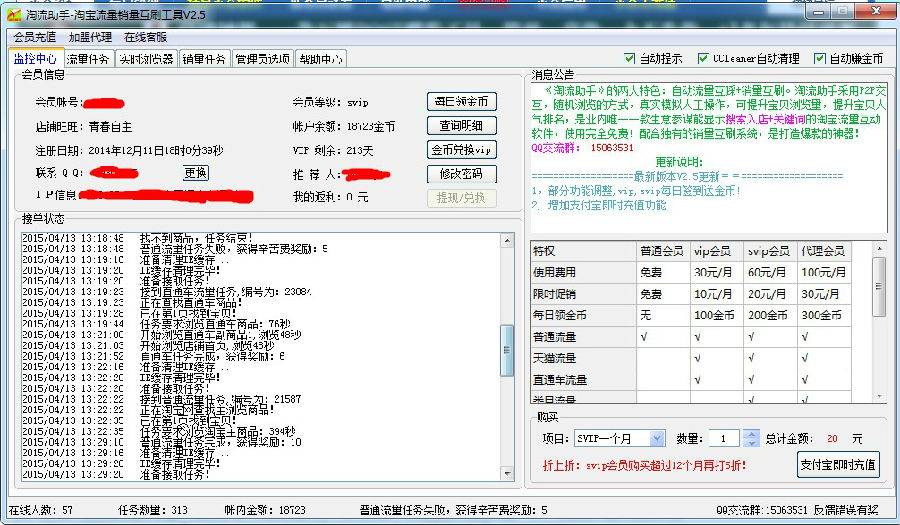Image resolution: width=900 pixels, height=525 pixels.
Task: Disable the 自动赚金币 checkbox
Action: (820, 58)
